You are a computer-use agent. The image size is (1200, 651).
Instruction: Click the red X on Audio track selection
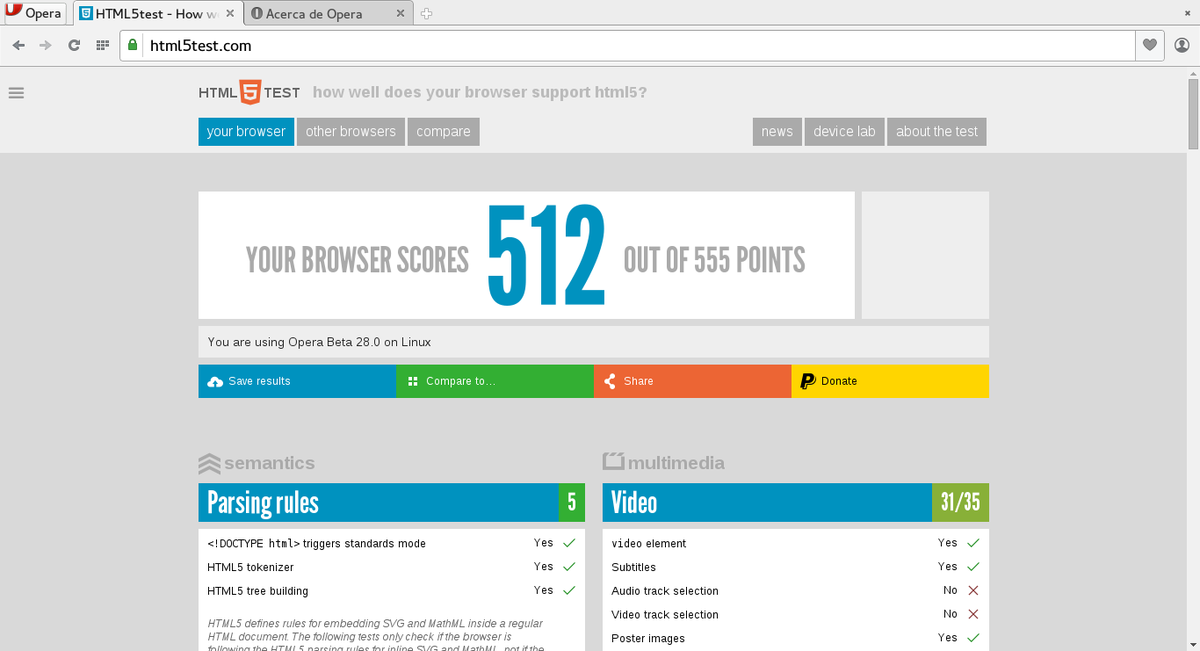tap(973, 590)
